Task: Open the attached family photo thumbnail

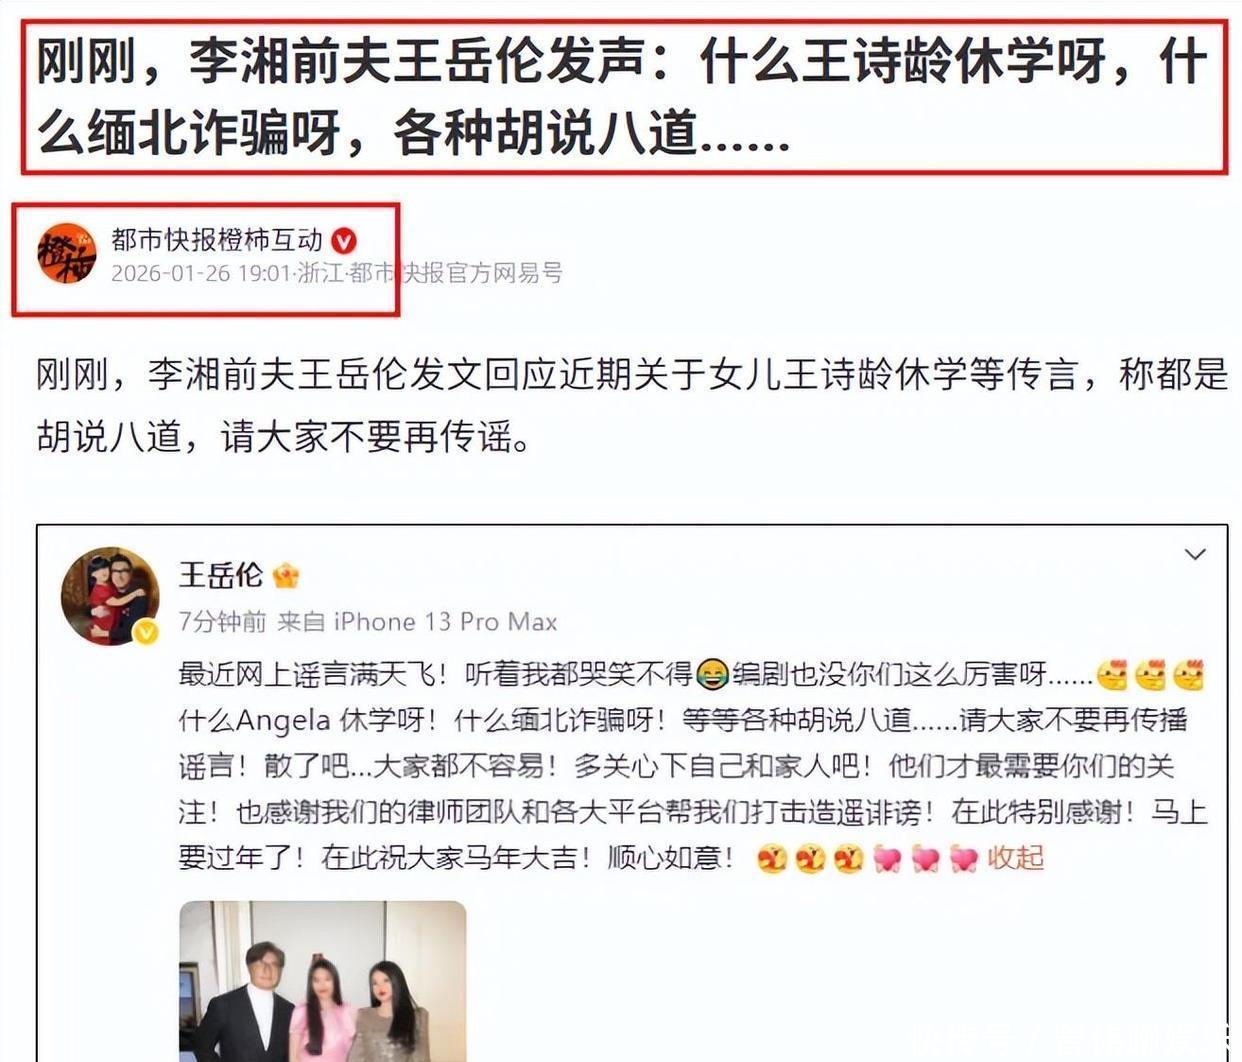Action: pos(323,981)
